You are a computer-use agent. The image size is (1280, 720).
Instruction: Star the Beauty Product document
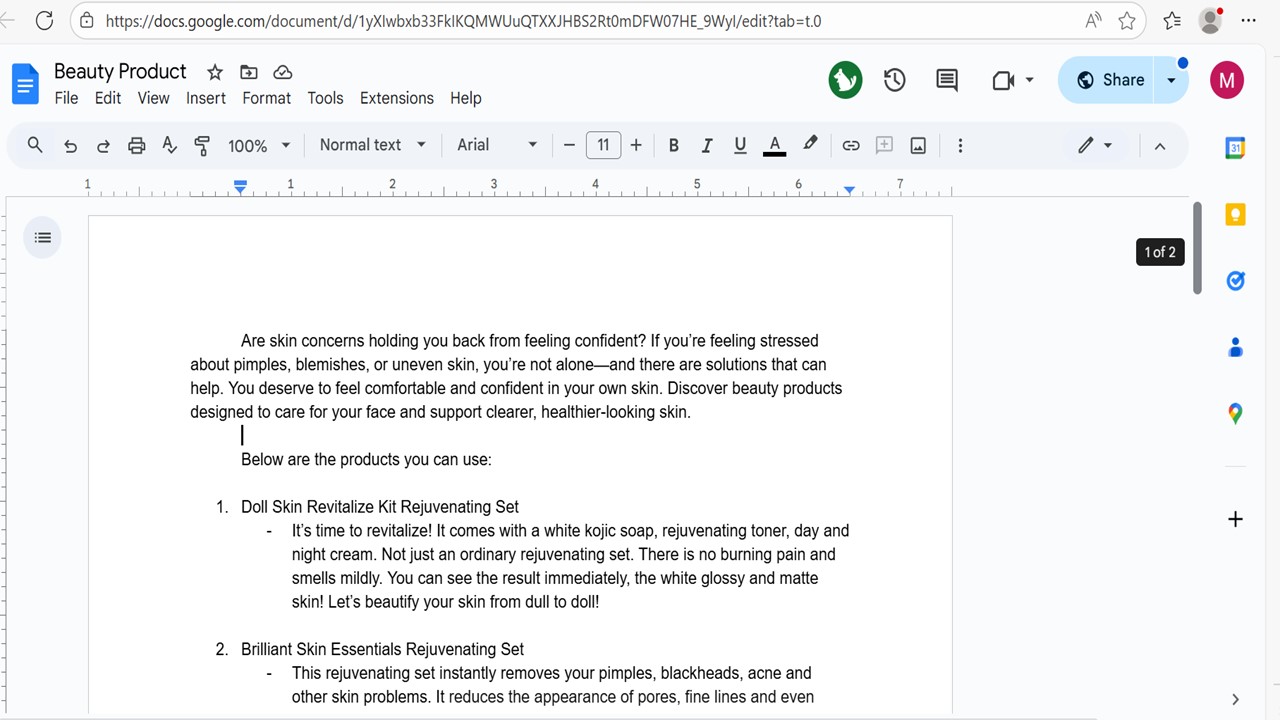[x=215, y=72]
